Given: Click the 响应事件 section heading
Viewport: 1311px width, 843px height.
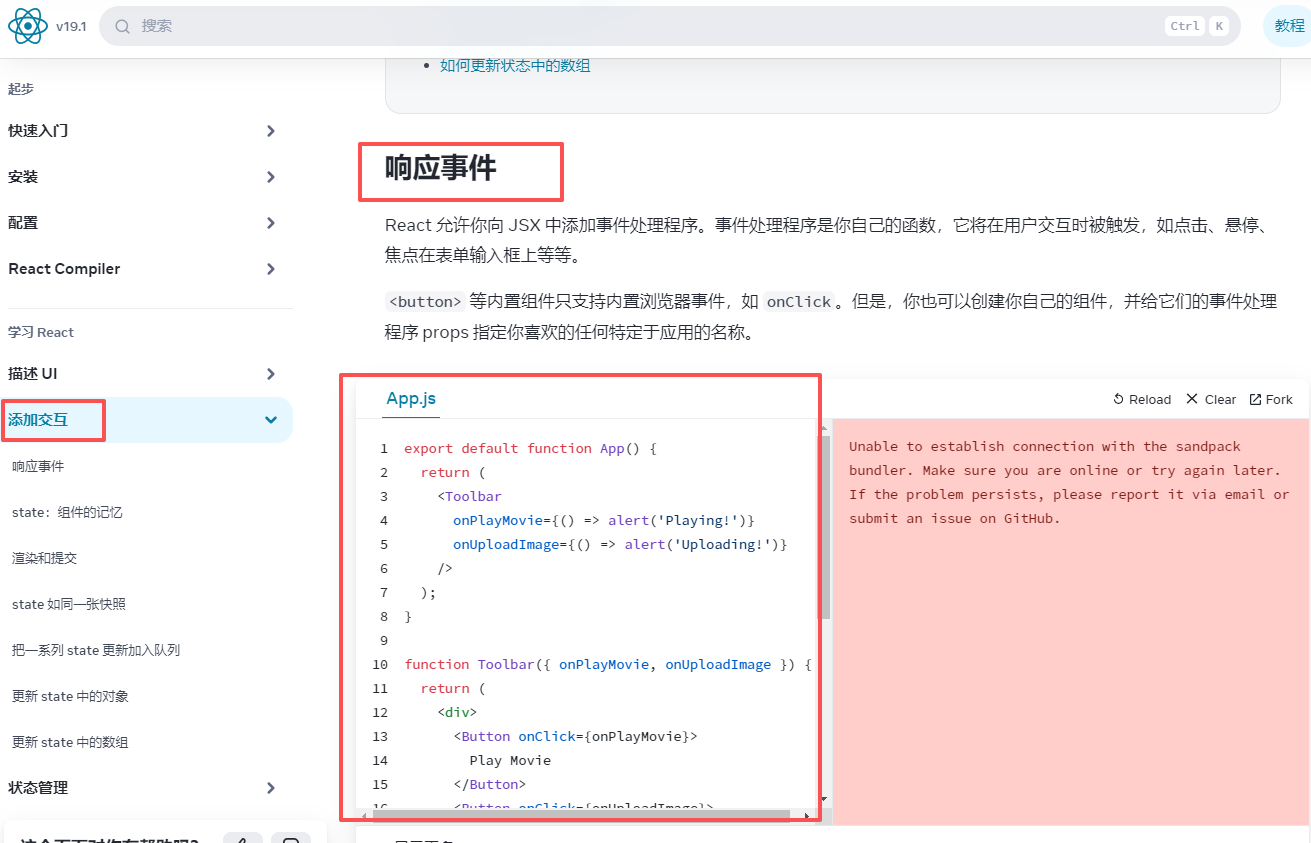Looking at the screenshot, I should 441,168.
